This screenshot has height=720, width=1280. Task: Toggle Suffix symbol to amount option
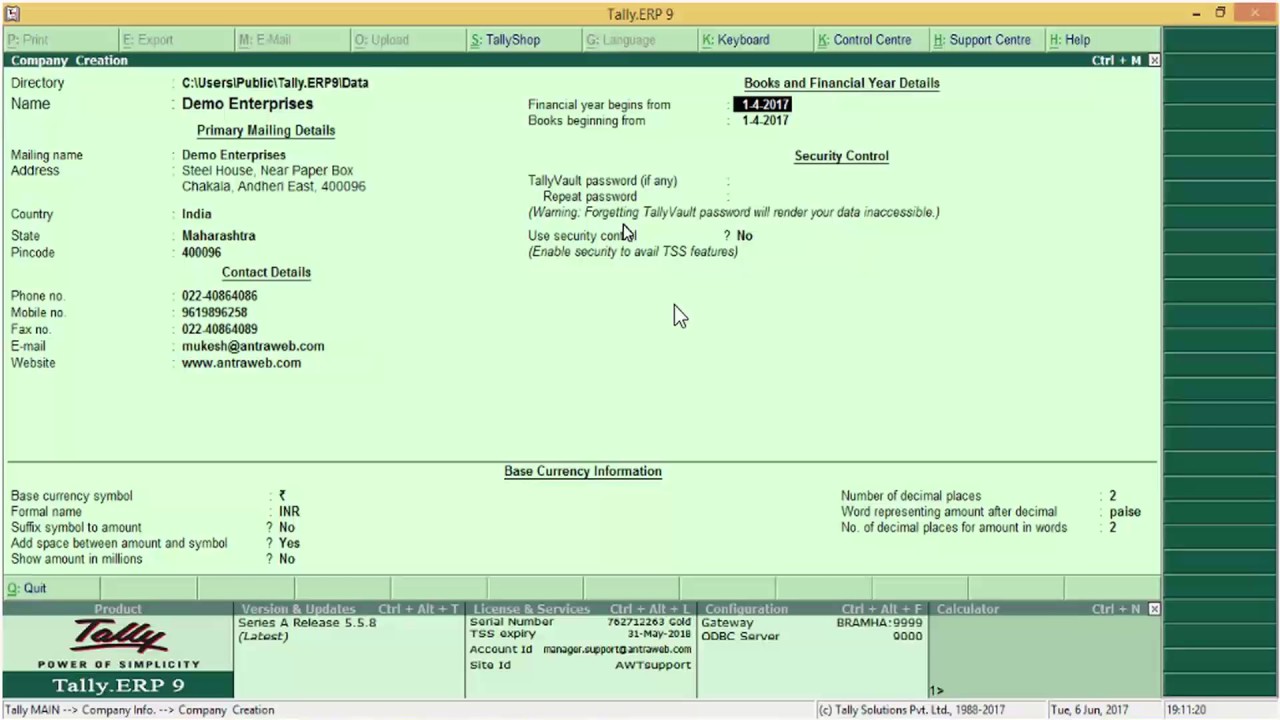(287, 527)
